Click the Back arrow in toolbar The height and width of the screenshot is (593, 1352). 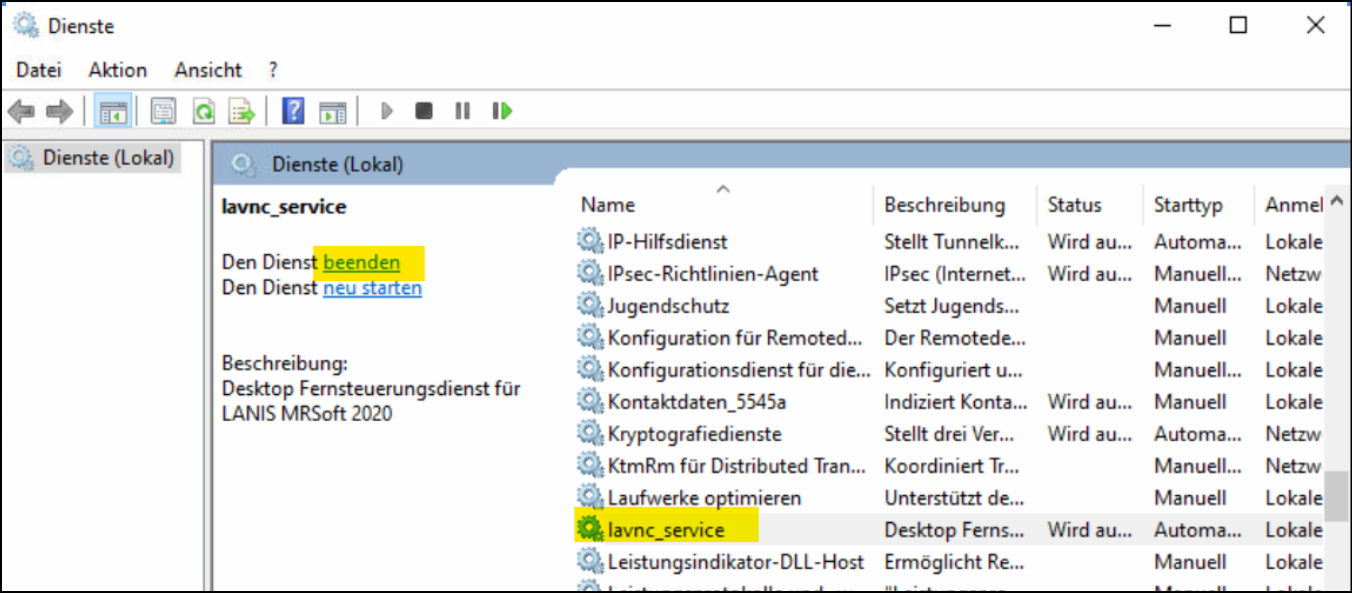click(21, 111)
